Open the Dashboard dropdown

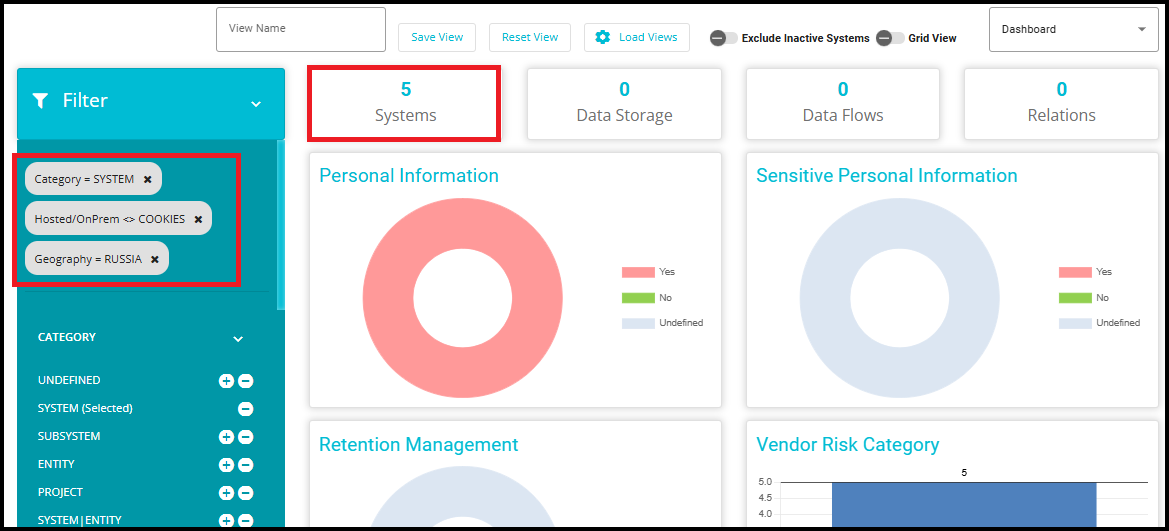click(1073, 30)
